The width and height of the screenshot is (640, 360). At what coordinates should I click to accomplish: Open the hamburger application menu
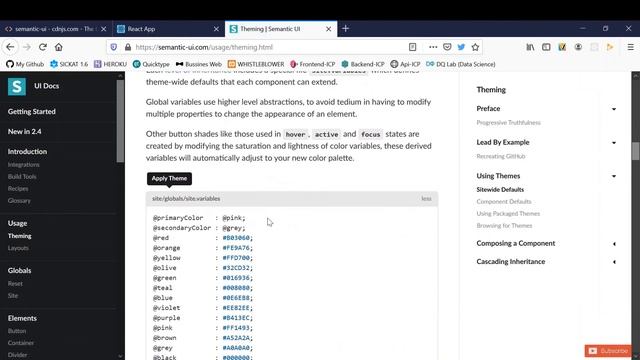631,47
